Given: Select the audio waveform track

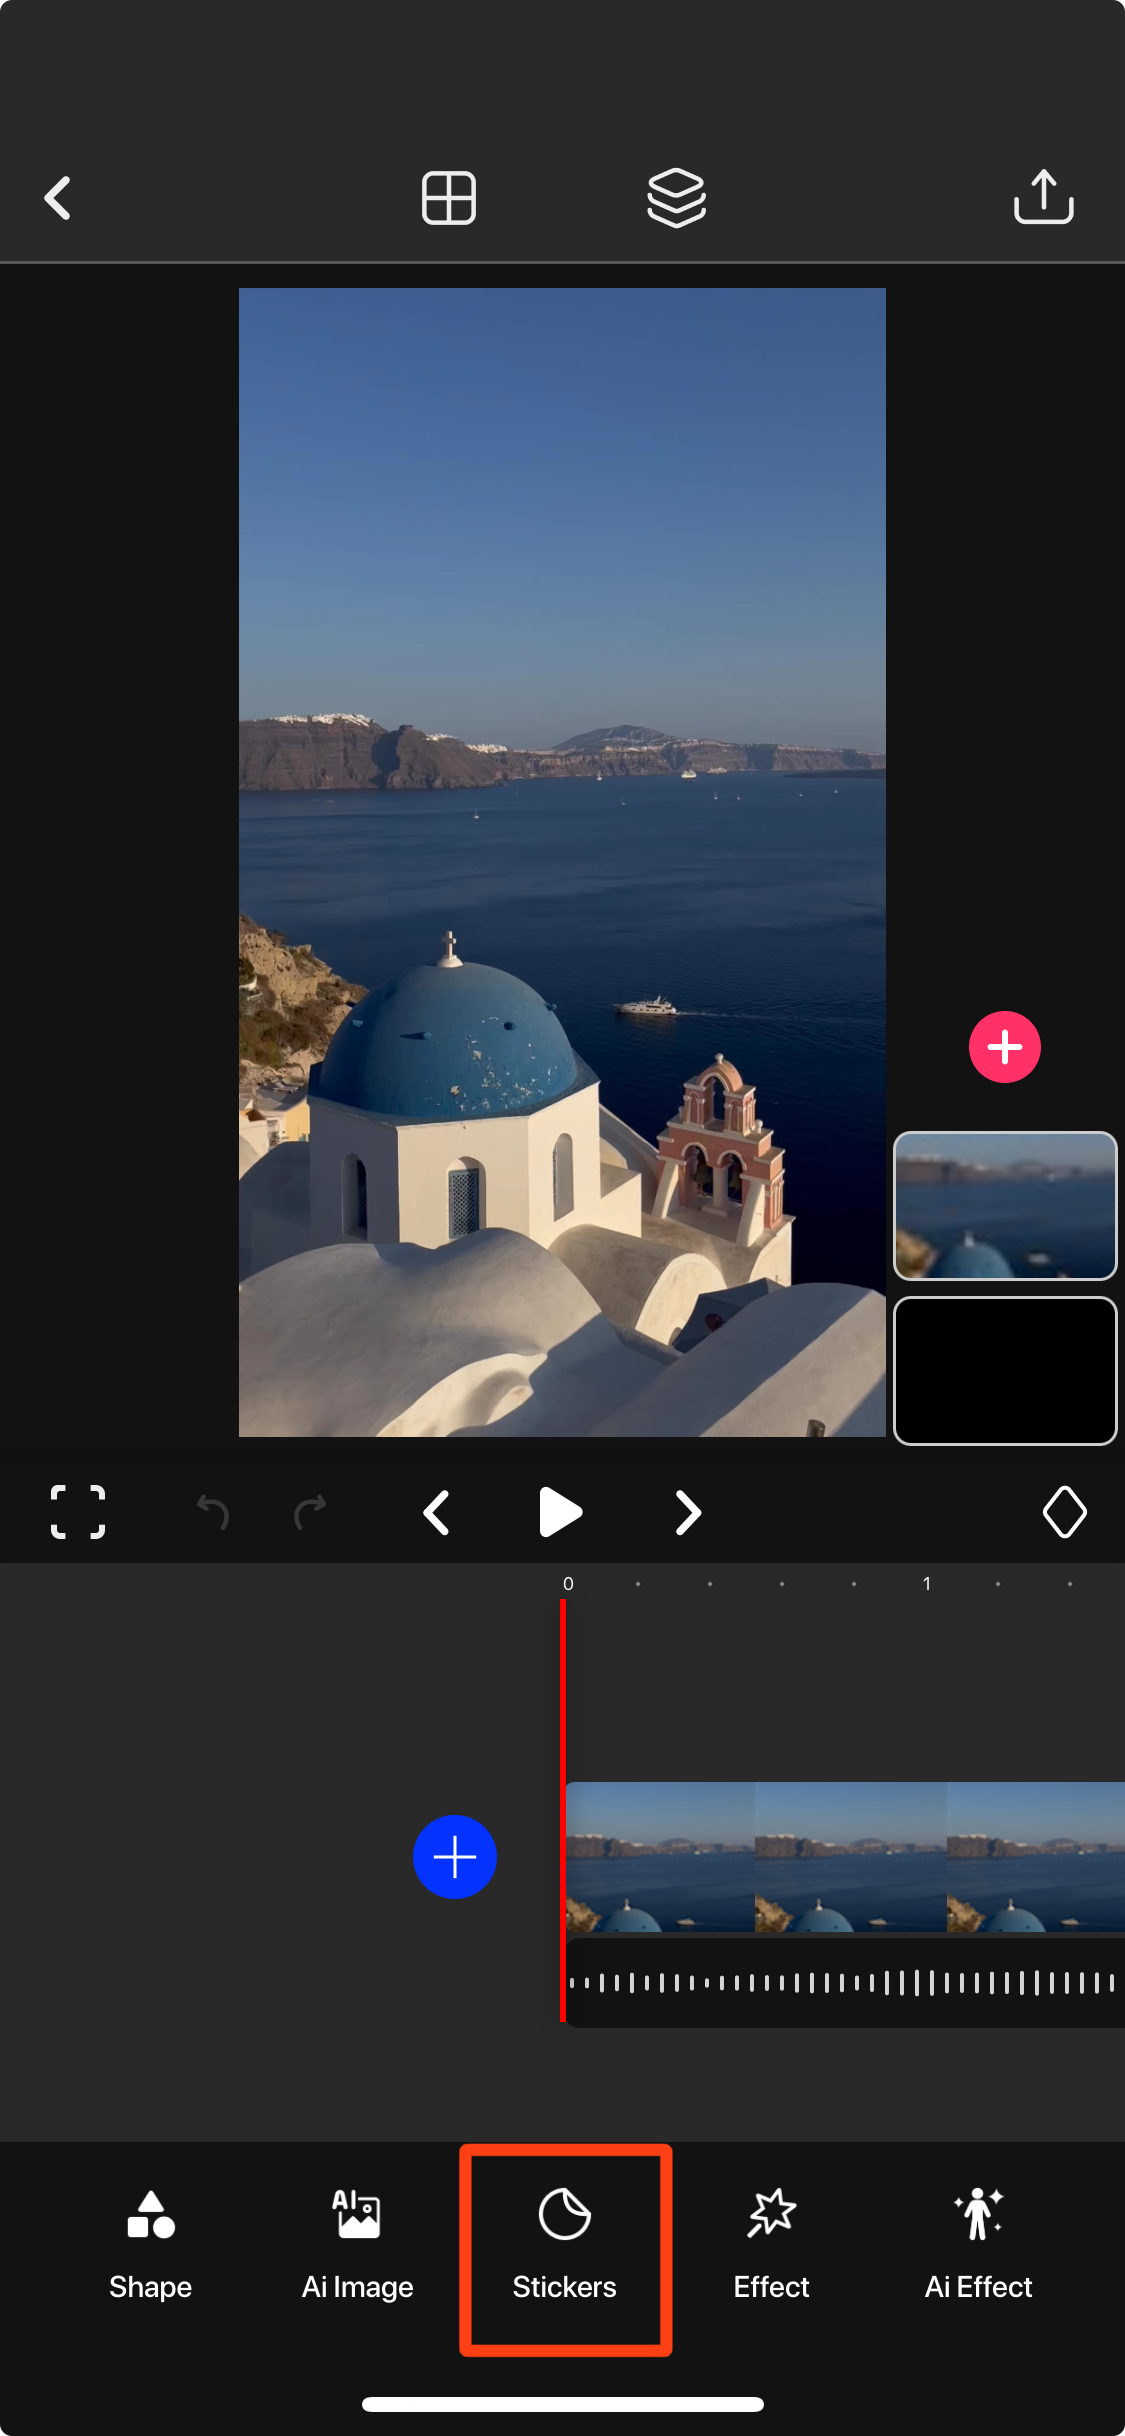Looking at the screenshot, I should pyautogui.click(x=845, y=1983).
